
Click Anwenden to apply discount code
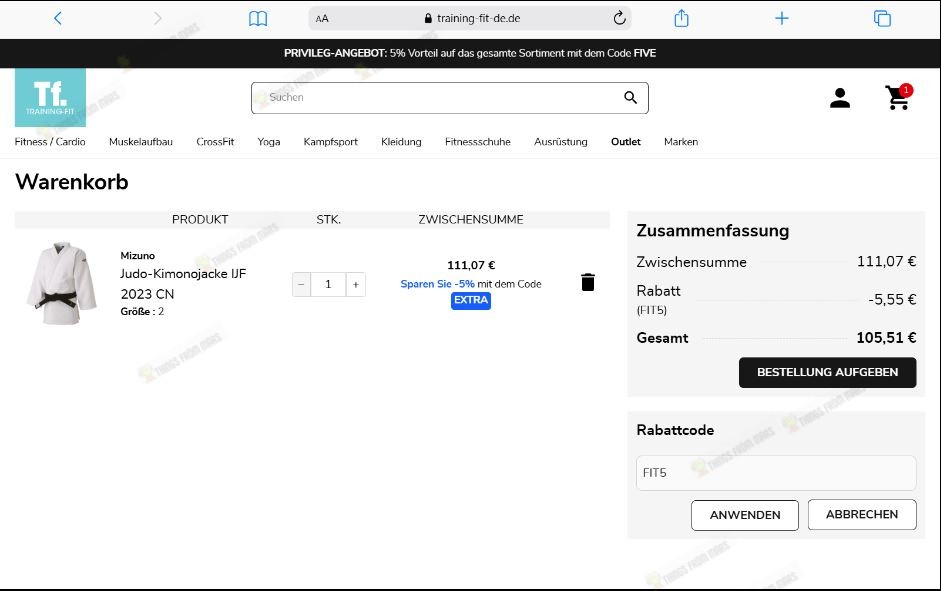744,515
